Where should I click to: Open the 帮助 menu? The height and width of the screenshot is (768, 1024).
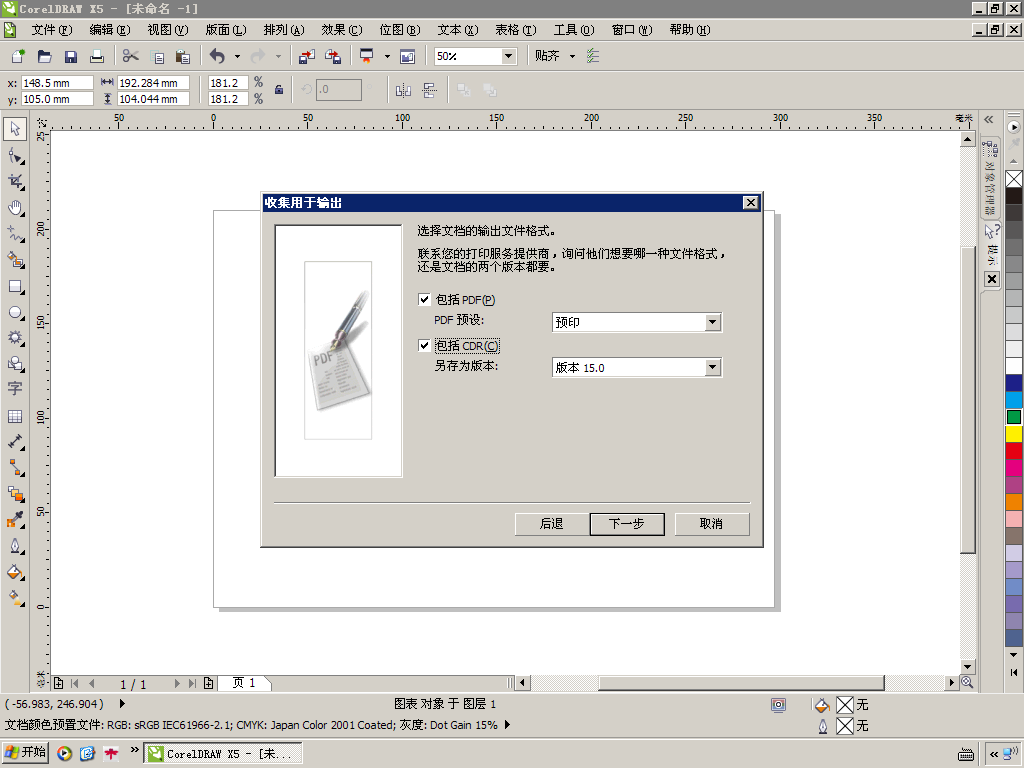click(690, 30)
